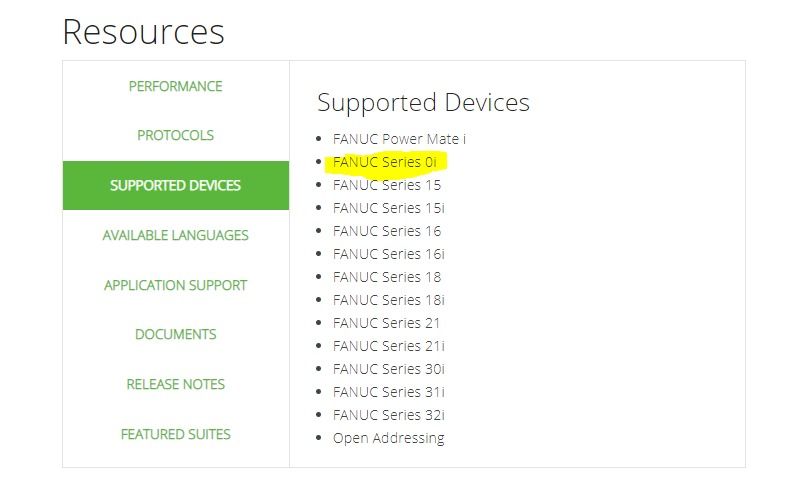Click the Supported Devices heading

[x=423, y=102]
